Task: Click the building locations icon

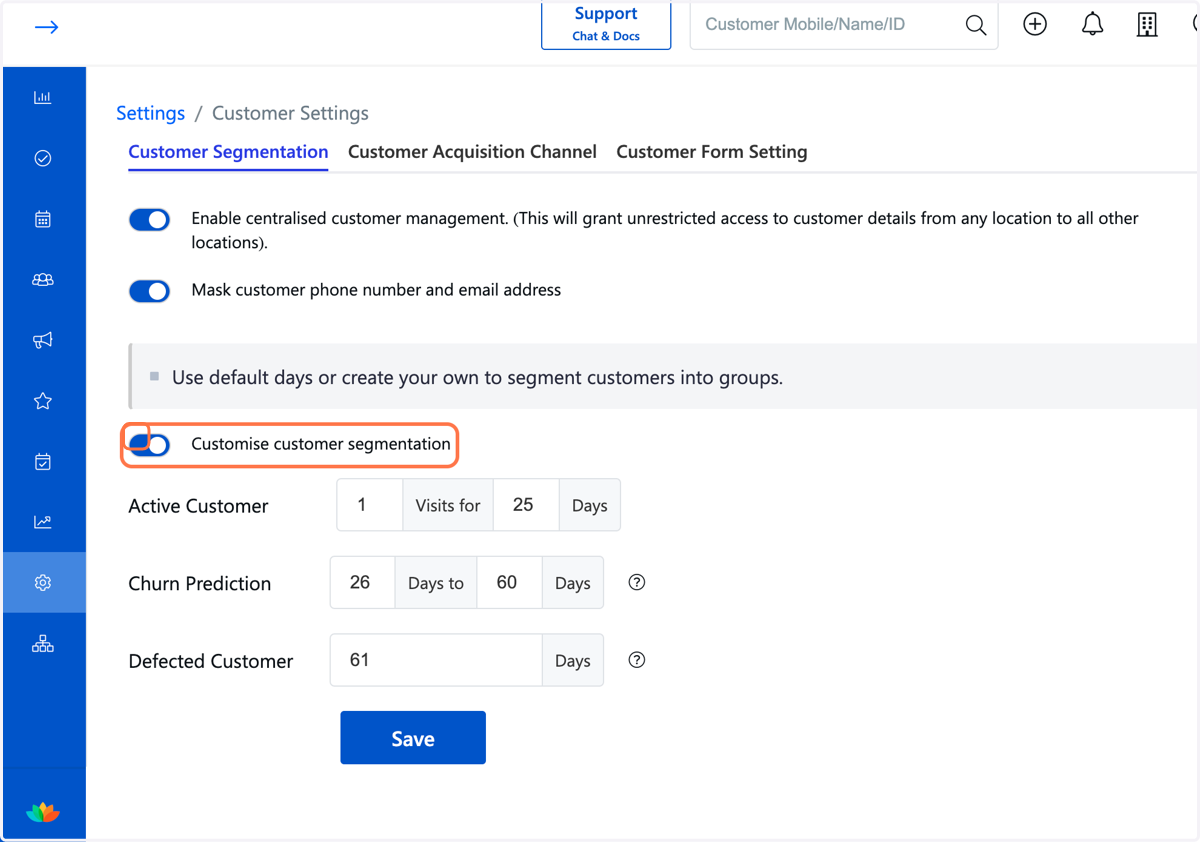Action: coord(1147,25)
